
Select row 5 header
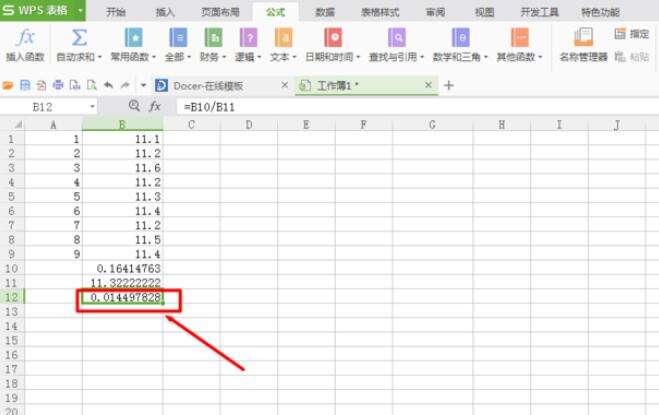[11, 196]
